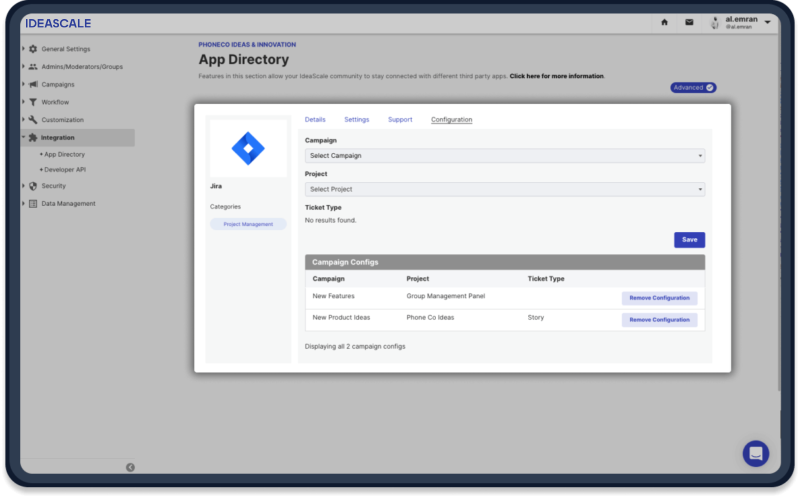
Task: Open Customization in sidebar
Action: pos(62,120)
